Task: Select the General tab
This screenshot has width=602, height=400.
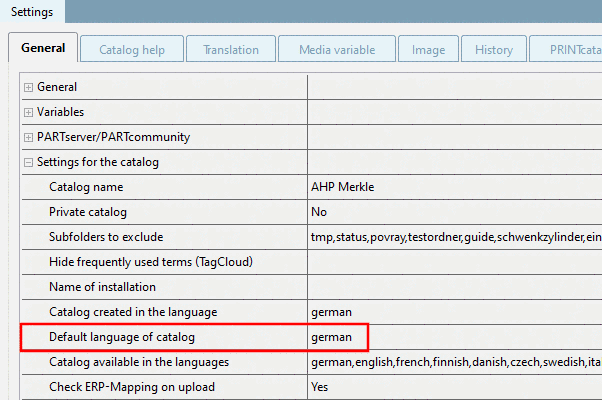Action: [x=43, y=48]
